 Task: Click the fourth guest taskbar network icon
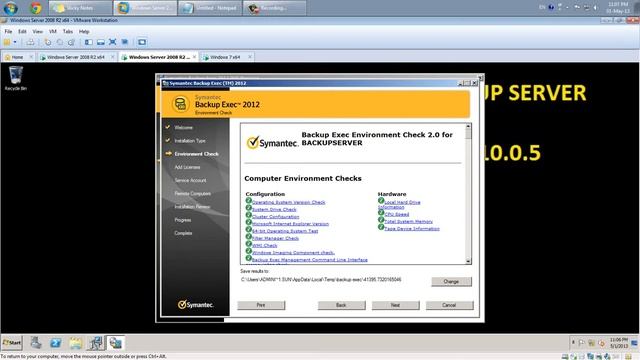click(x=96, y=343)
